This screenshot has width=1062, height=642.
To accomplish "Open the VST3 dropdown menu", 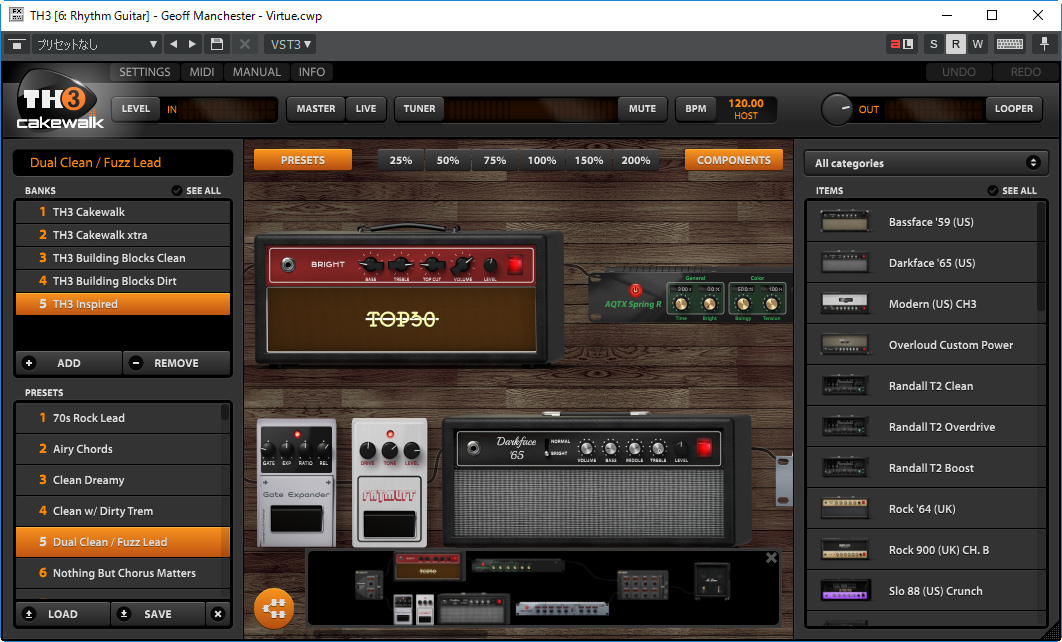I will (291, 44).
